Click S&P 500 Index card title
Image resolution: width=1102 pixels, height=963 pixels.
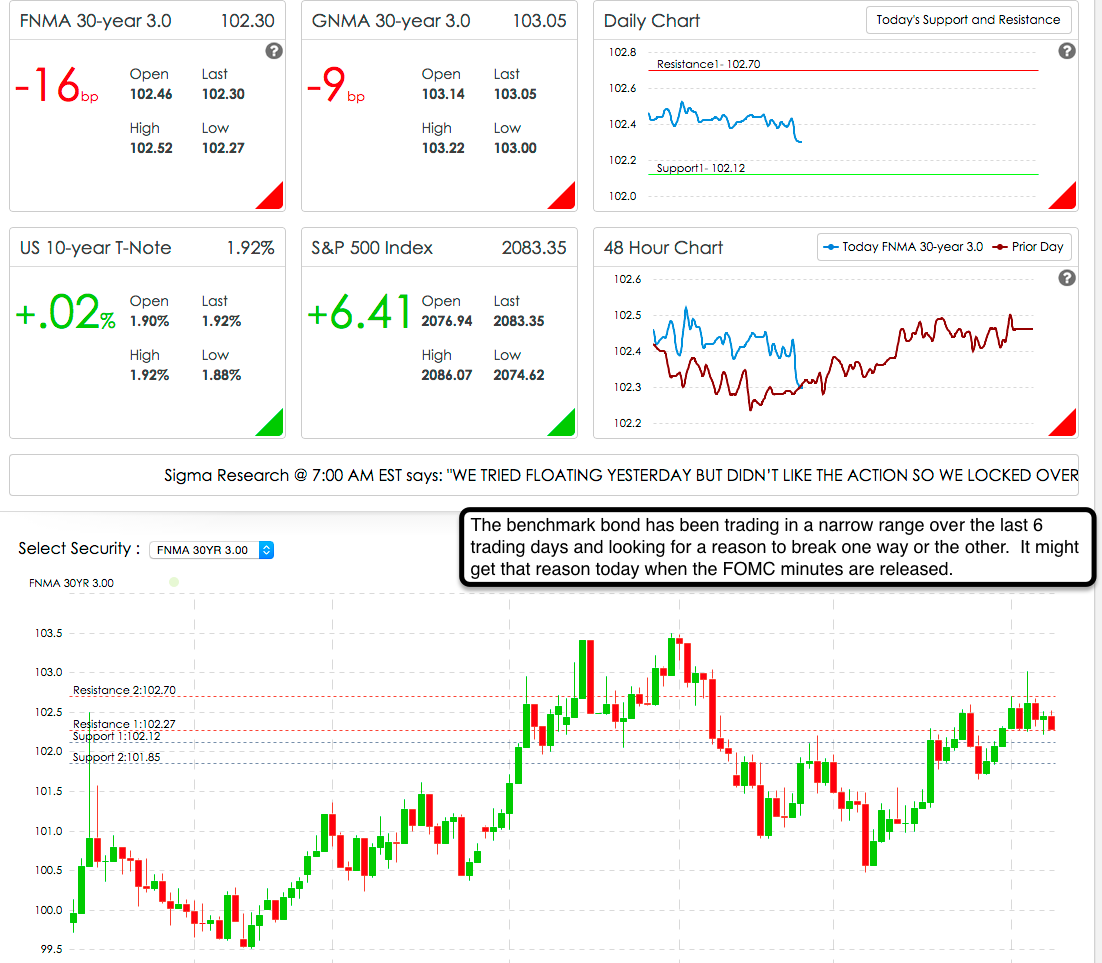372,248
